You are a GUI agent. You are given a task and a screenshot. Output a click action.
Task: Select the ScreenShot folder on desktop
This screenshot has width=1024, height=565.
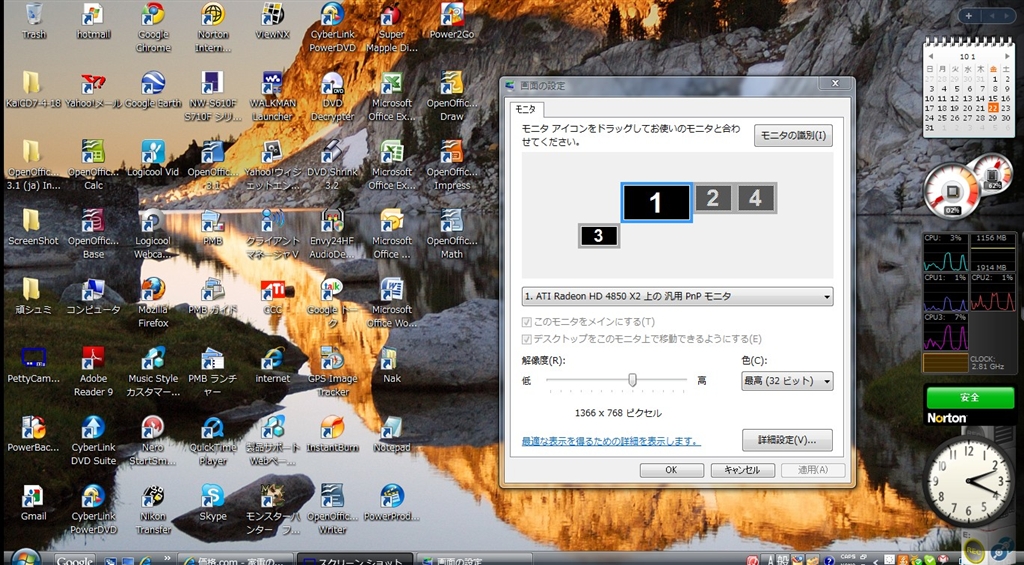[x=33, y=227]
